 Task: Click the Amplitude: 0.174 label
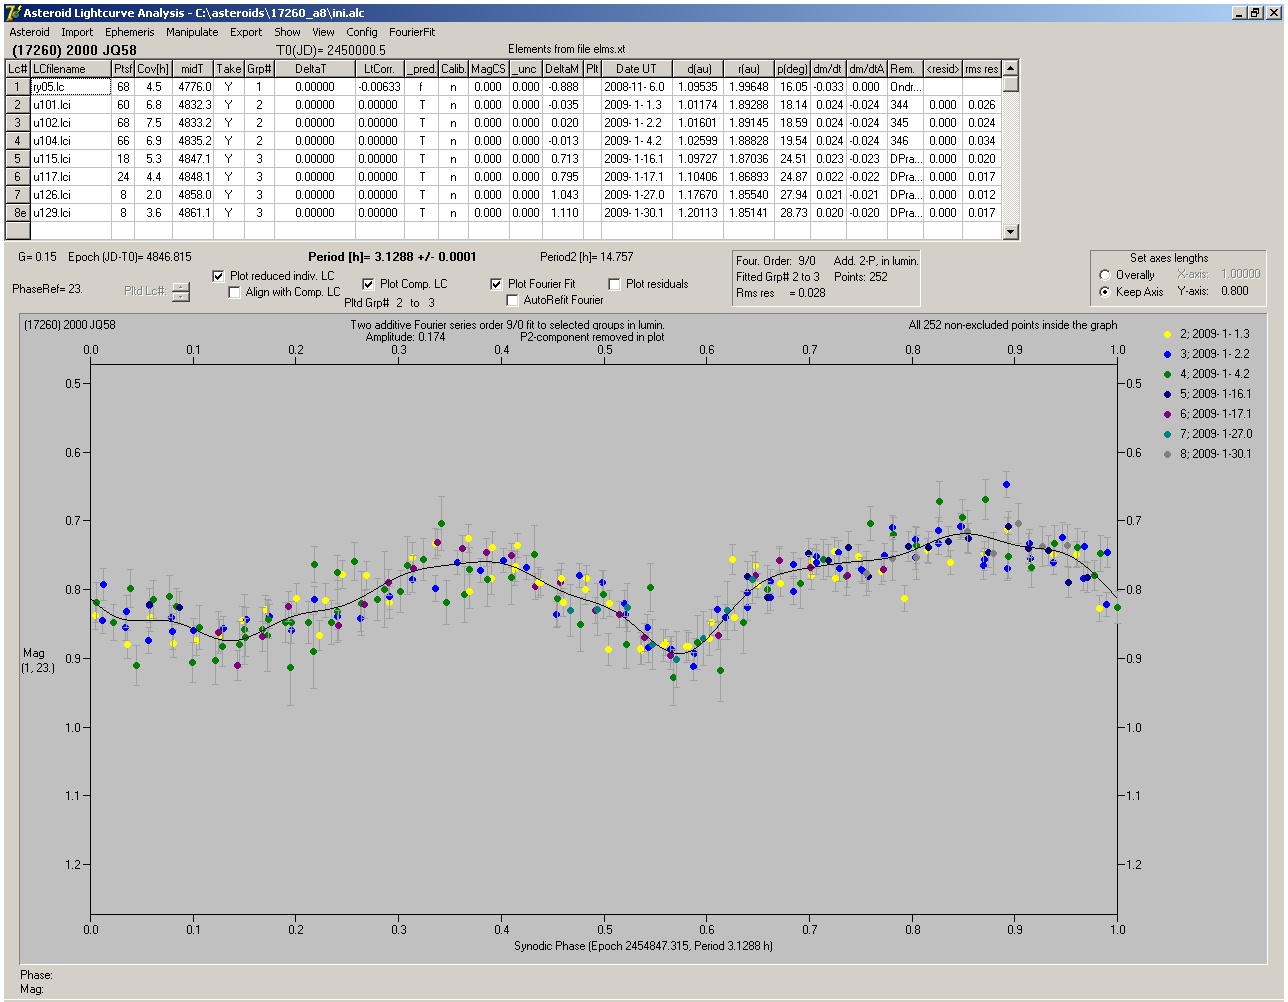406,337
